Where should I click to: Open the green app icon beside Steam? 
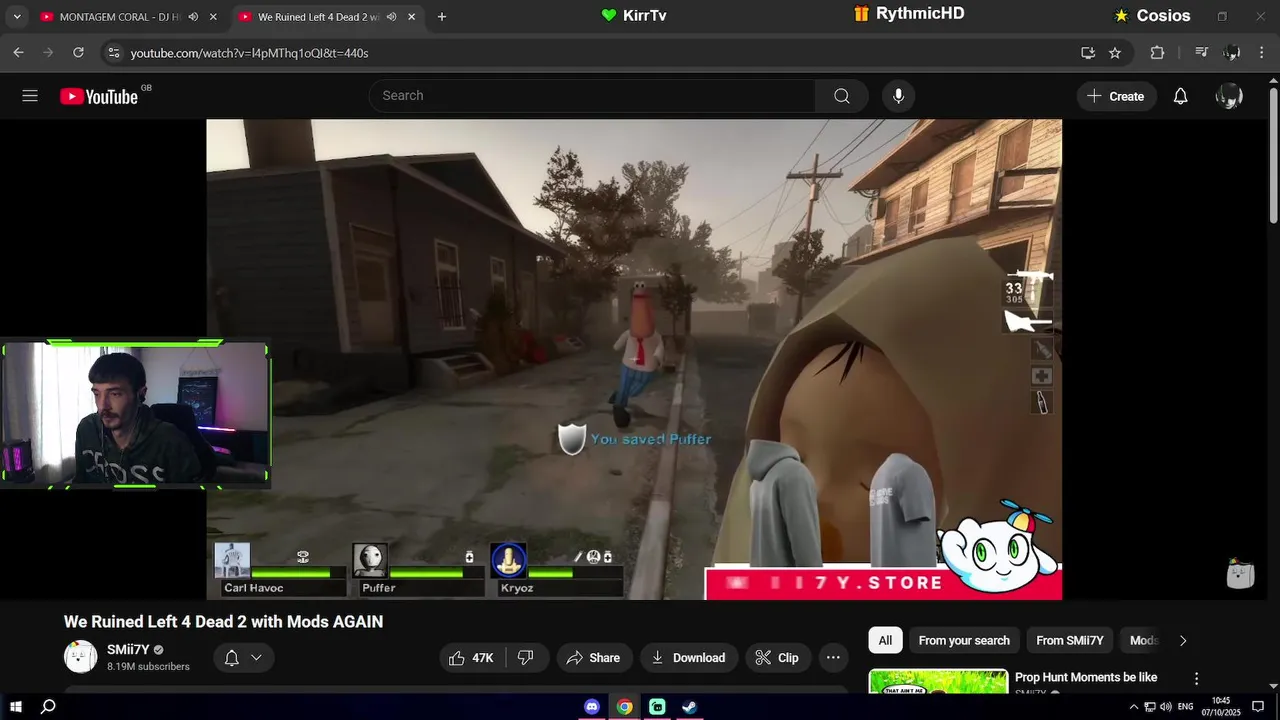tap(657, 706)
